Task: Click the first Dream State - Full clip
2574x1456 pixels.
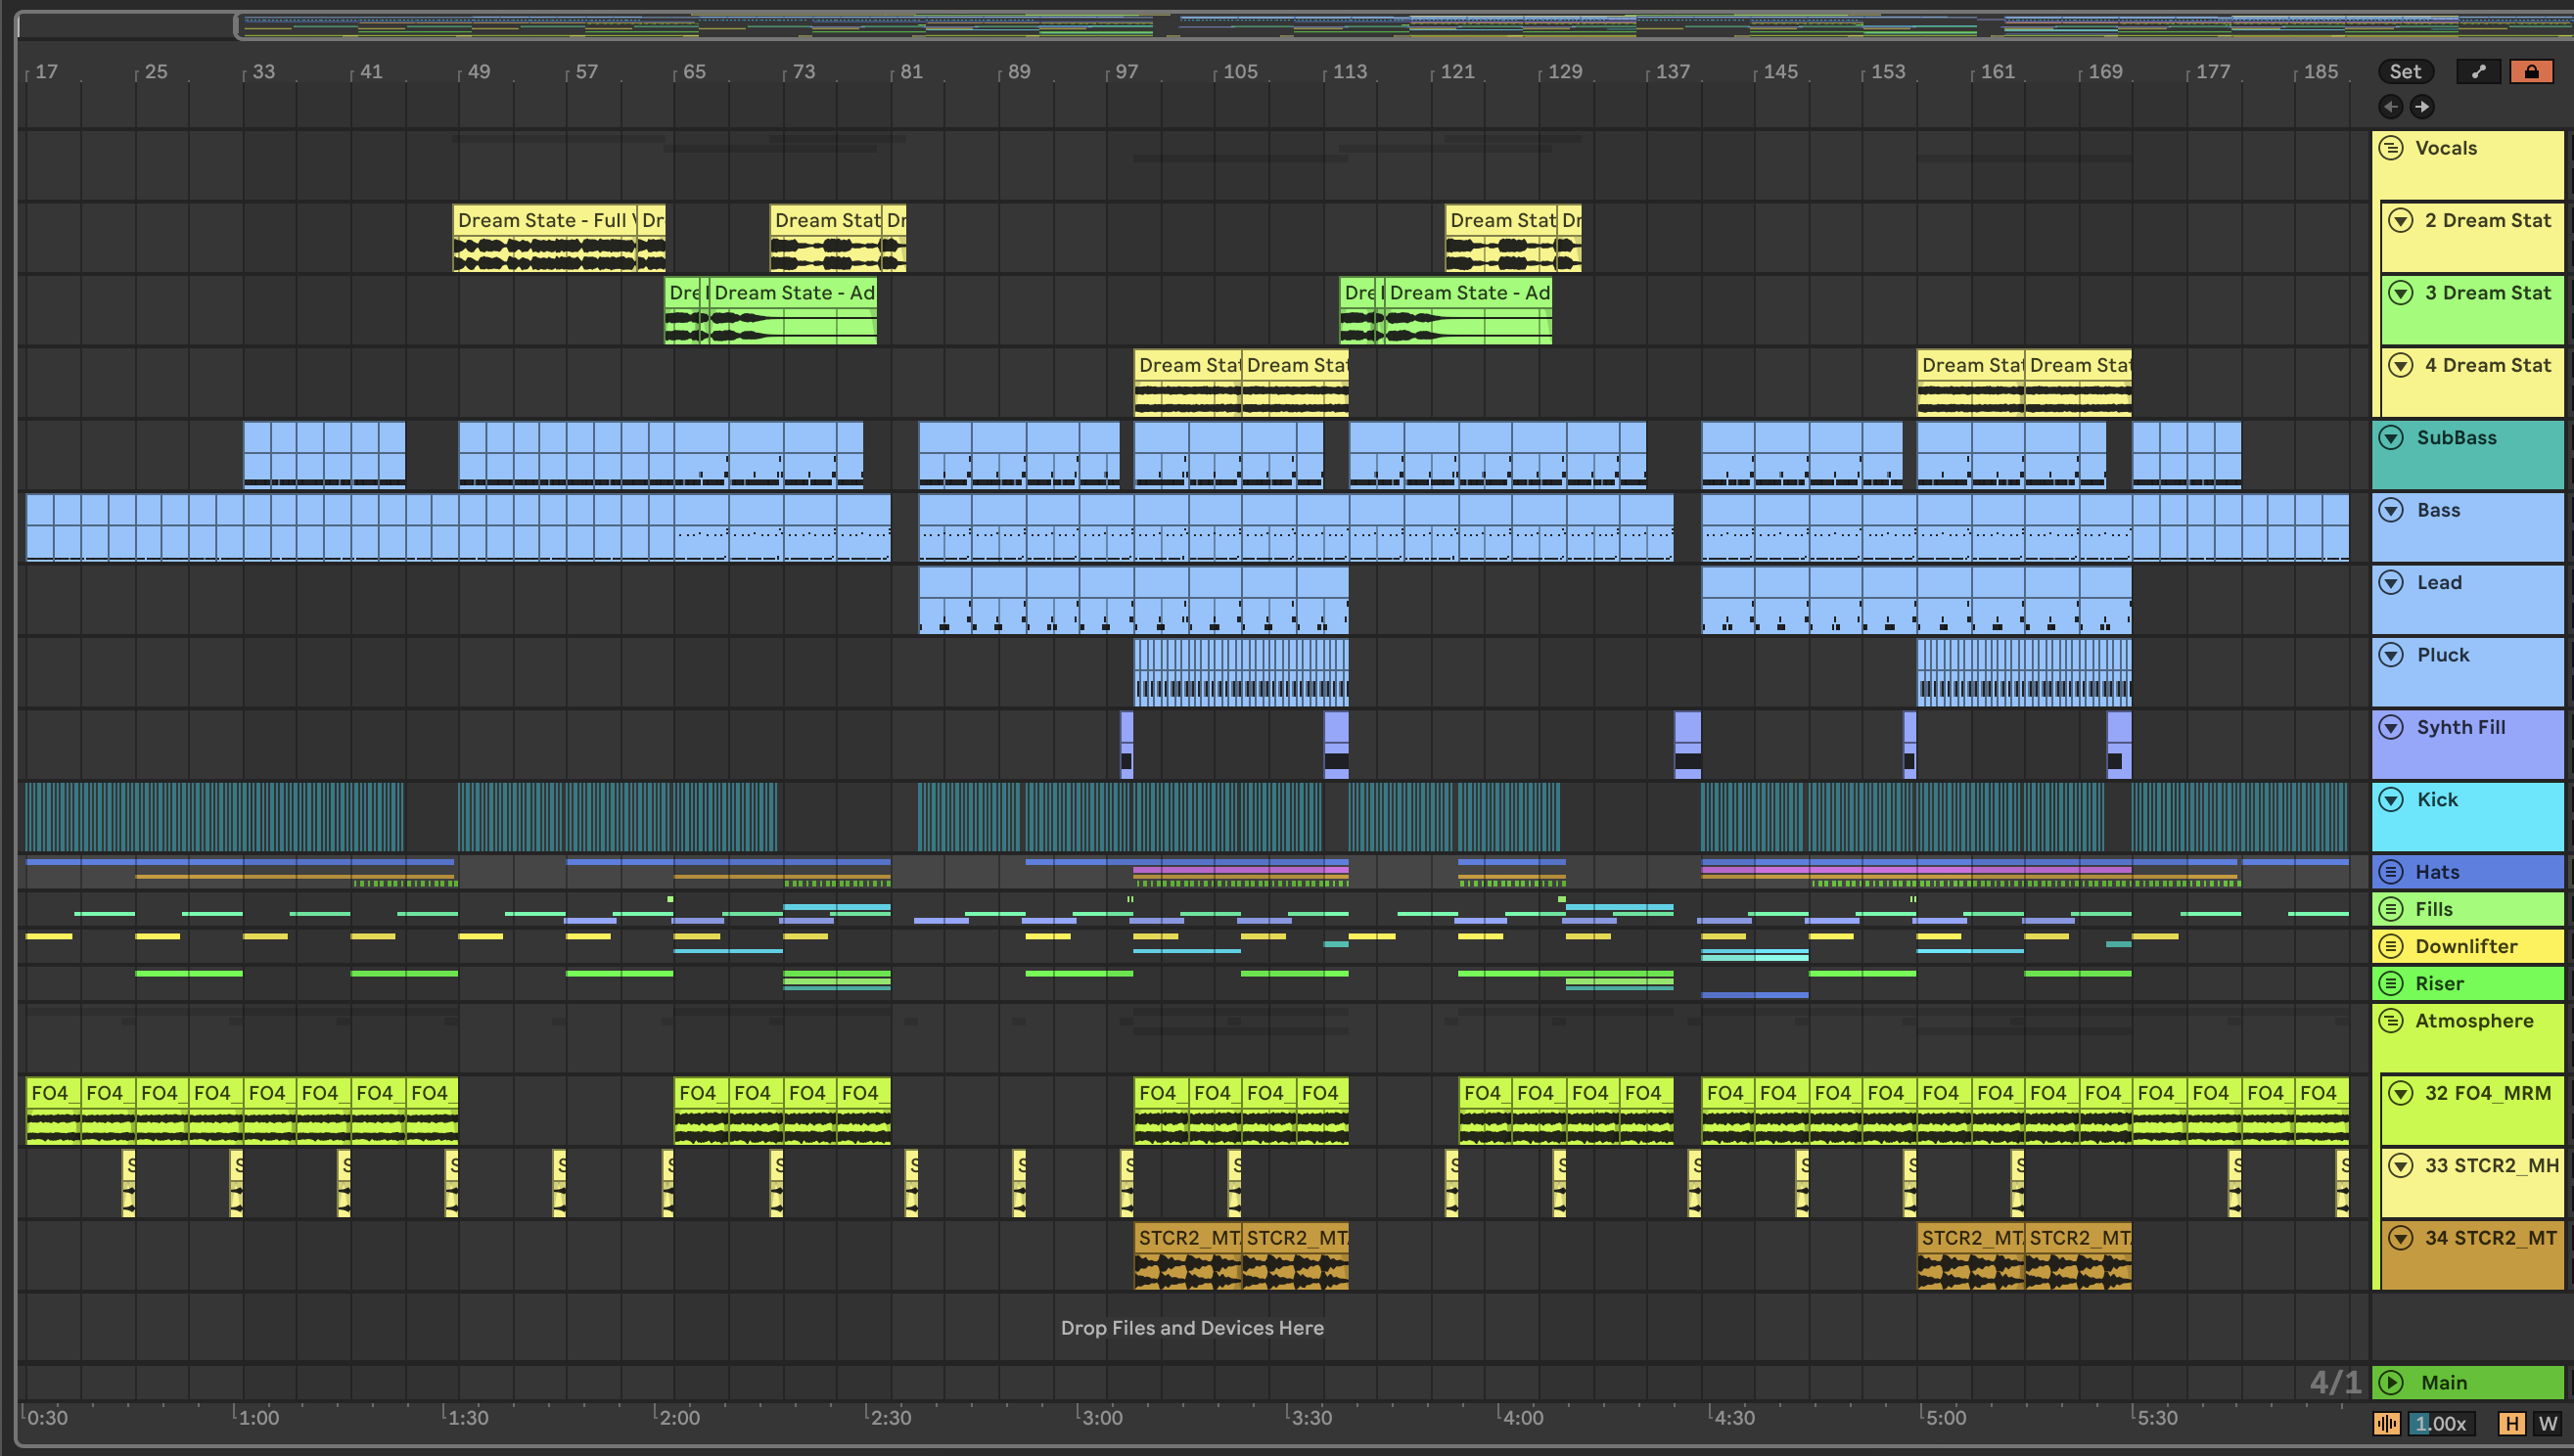Action: click(x=543, y=220)
